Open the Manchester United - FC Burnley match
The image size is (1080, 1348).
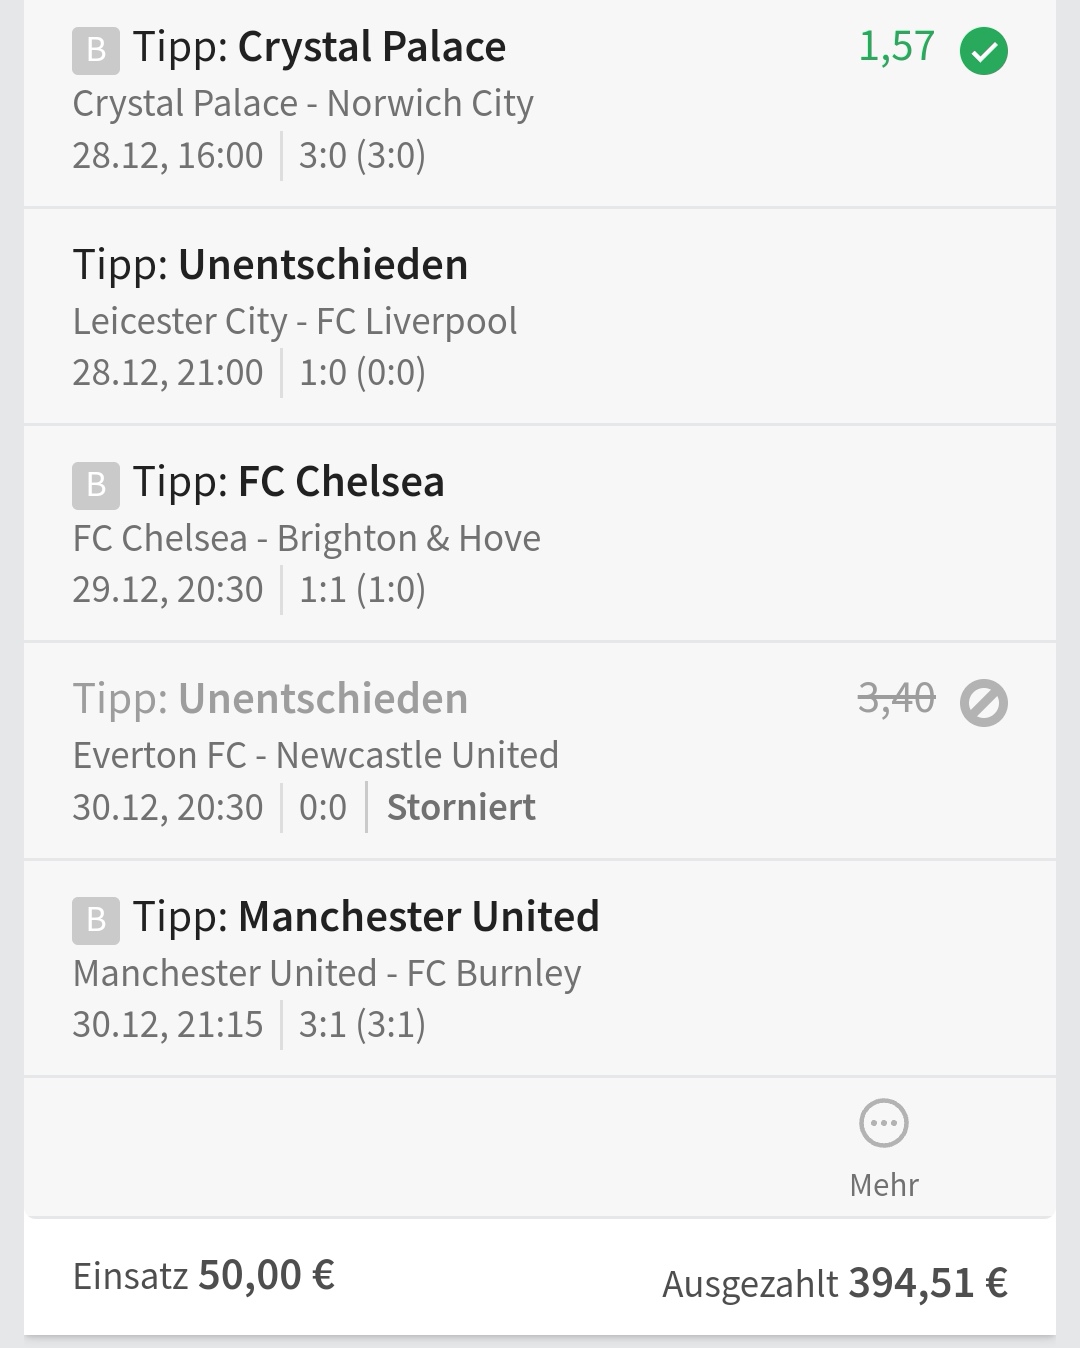pos(327,973)
